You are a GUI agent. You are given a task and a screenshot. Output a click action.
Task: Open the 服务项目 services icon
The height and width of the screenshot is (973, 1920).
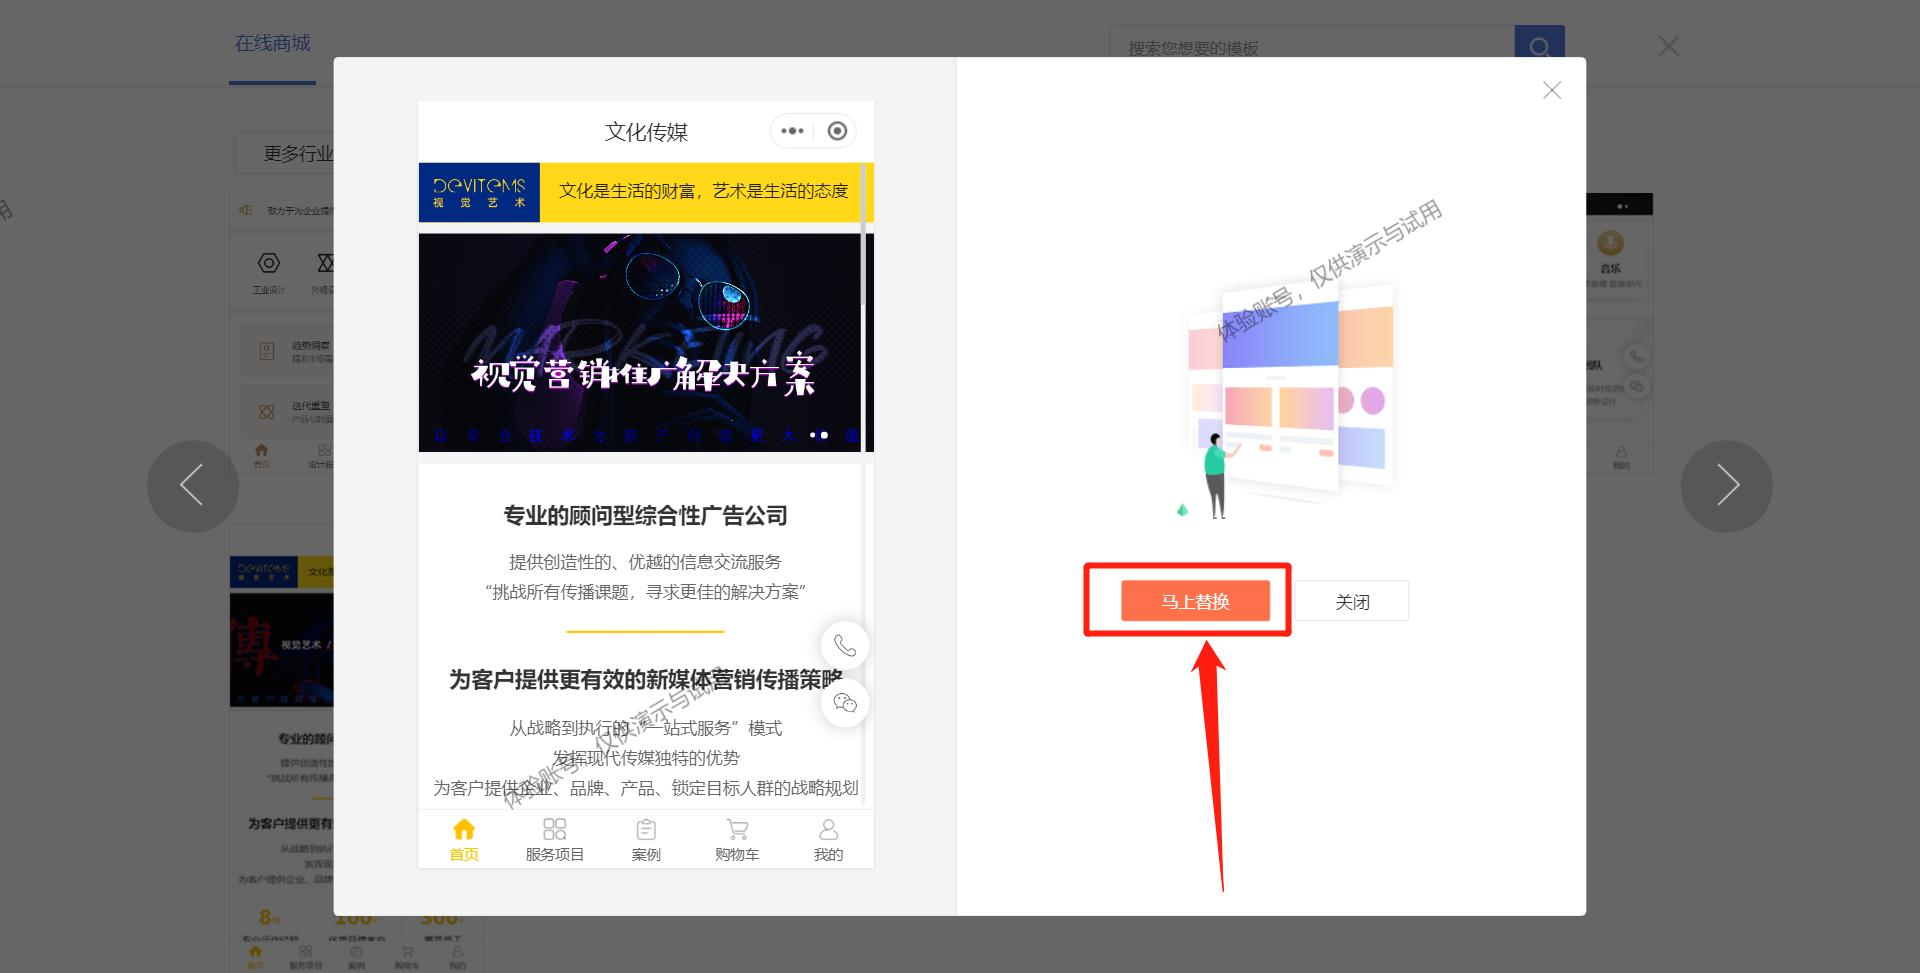555,838
